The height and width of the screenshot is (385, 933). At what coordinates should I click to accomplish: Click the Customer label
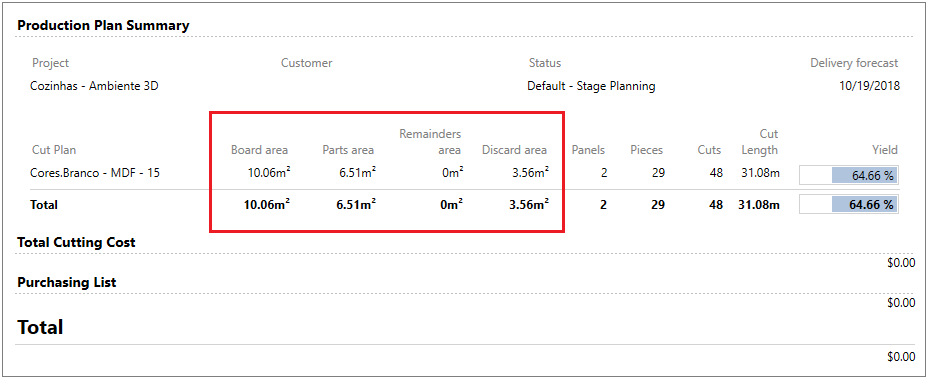coord(306,63)
